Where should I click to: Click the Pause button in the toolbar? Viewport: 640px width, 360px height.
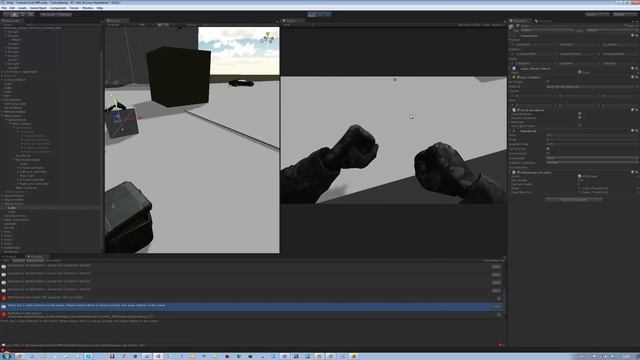(x=320, y=14)
